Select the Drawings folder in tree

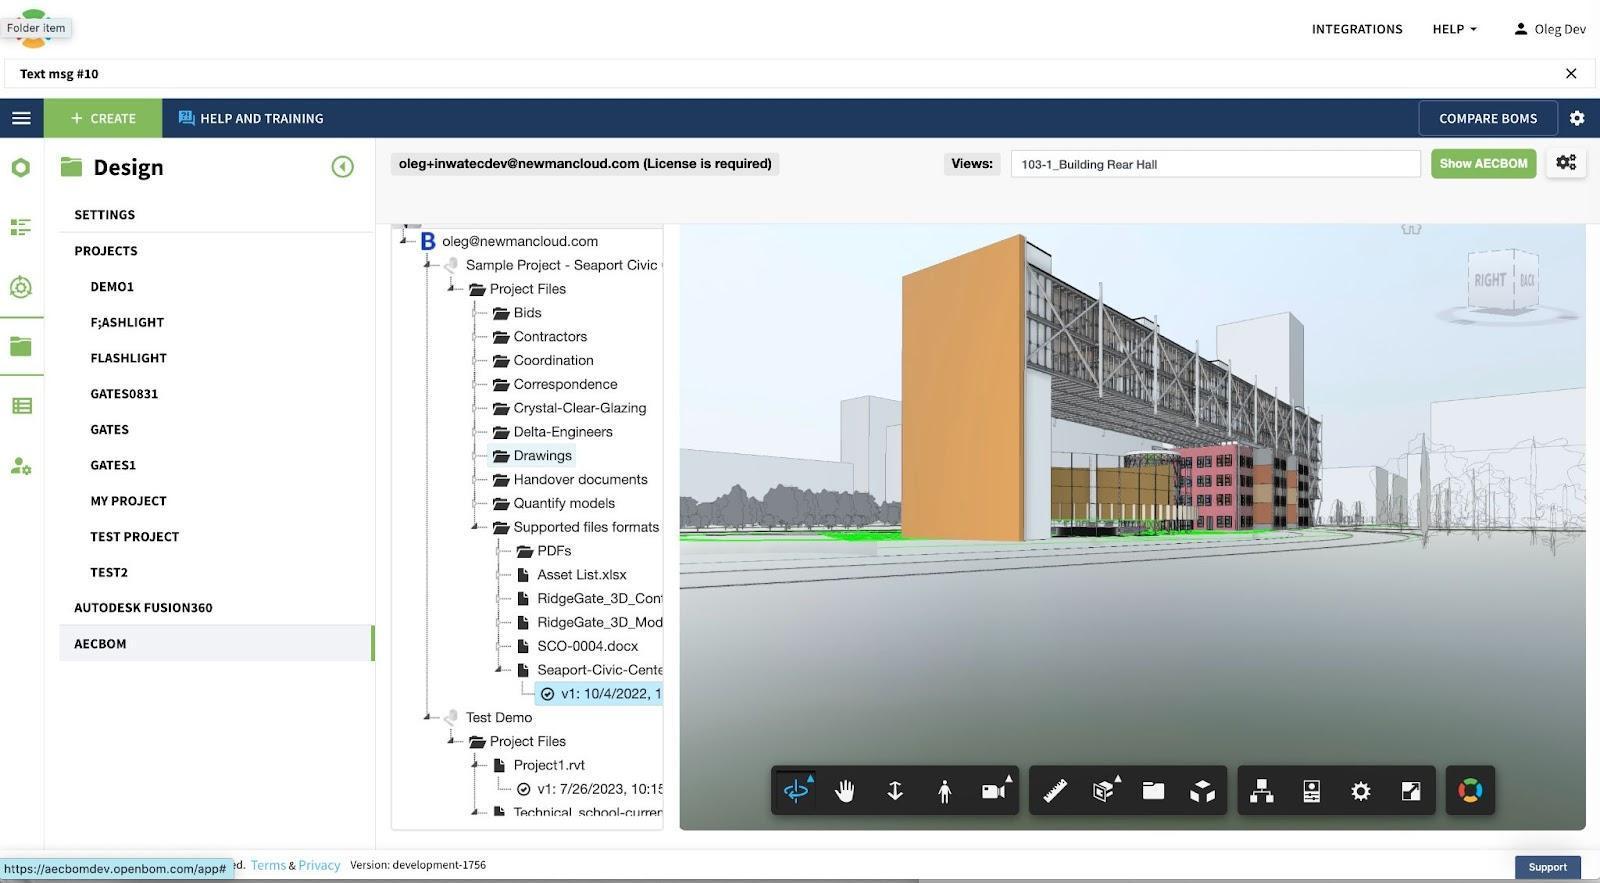click(x=532, y=455)
